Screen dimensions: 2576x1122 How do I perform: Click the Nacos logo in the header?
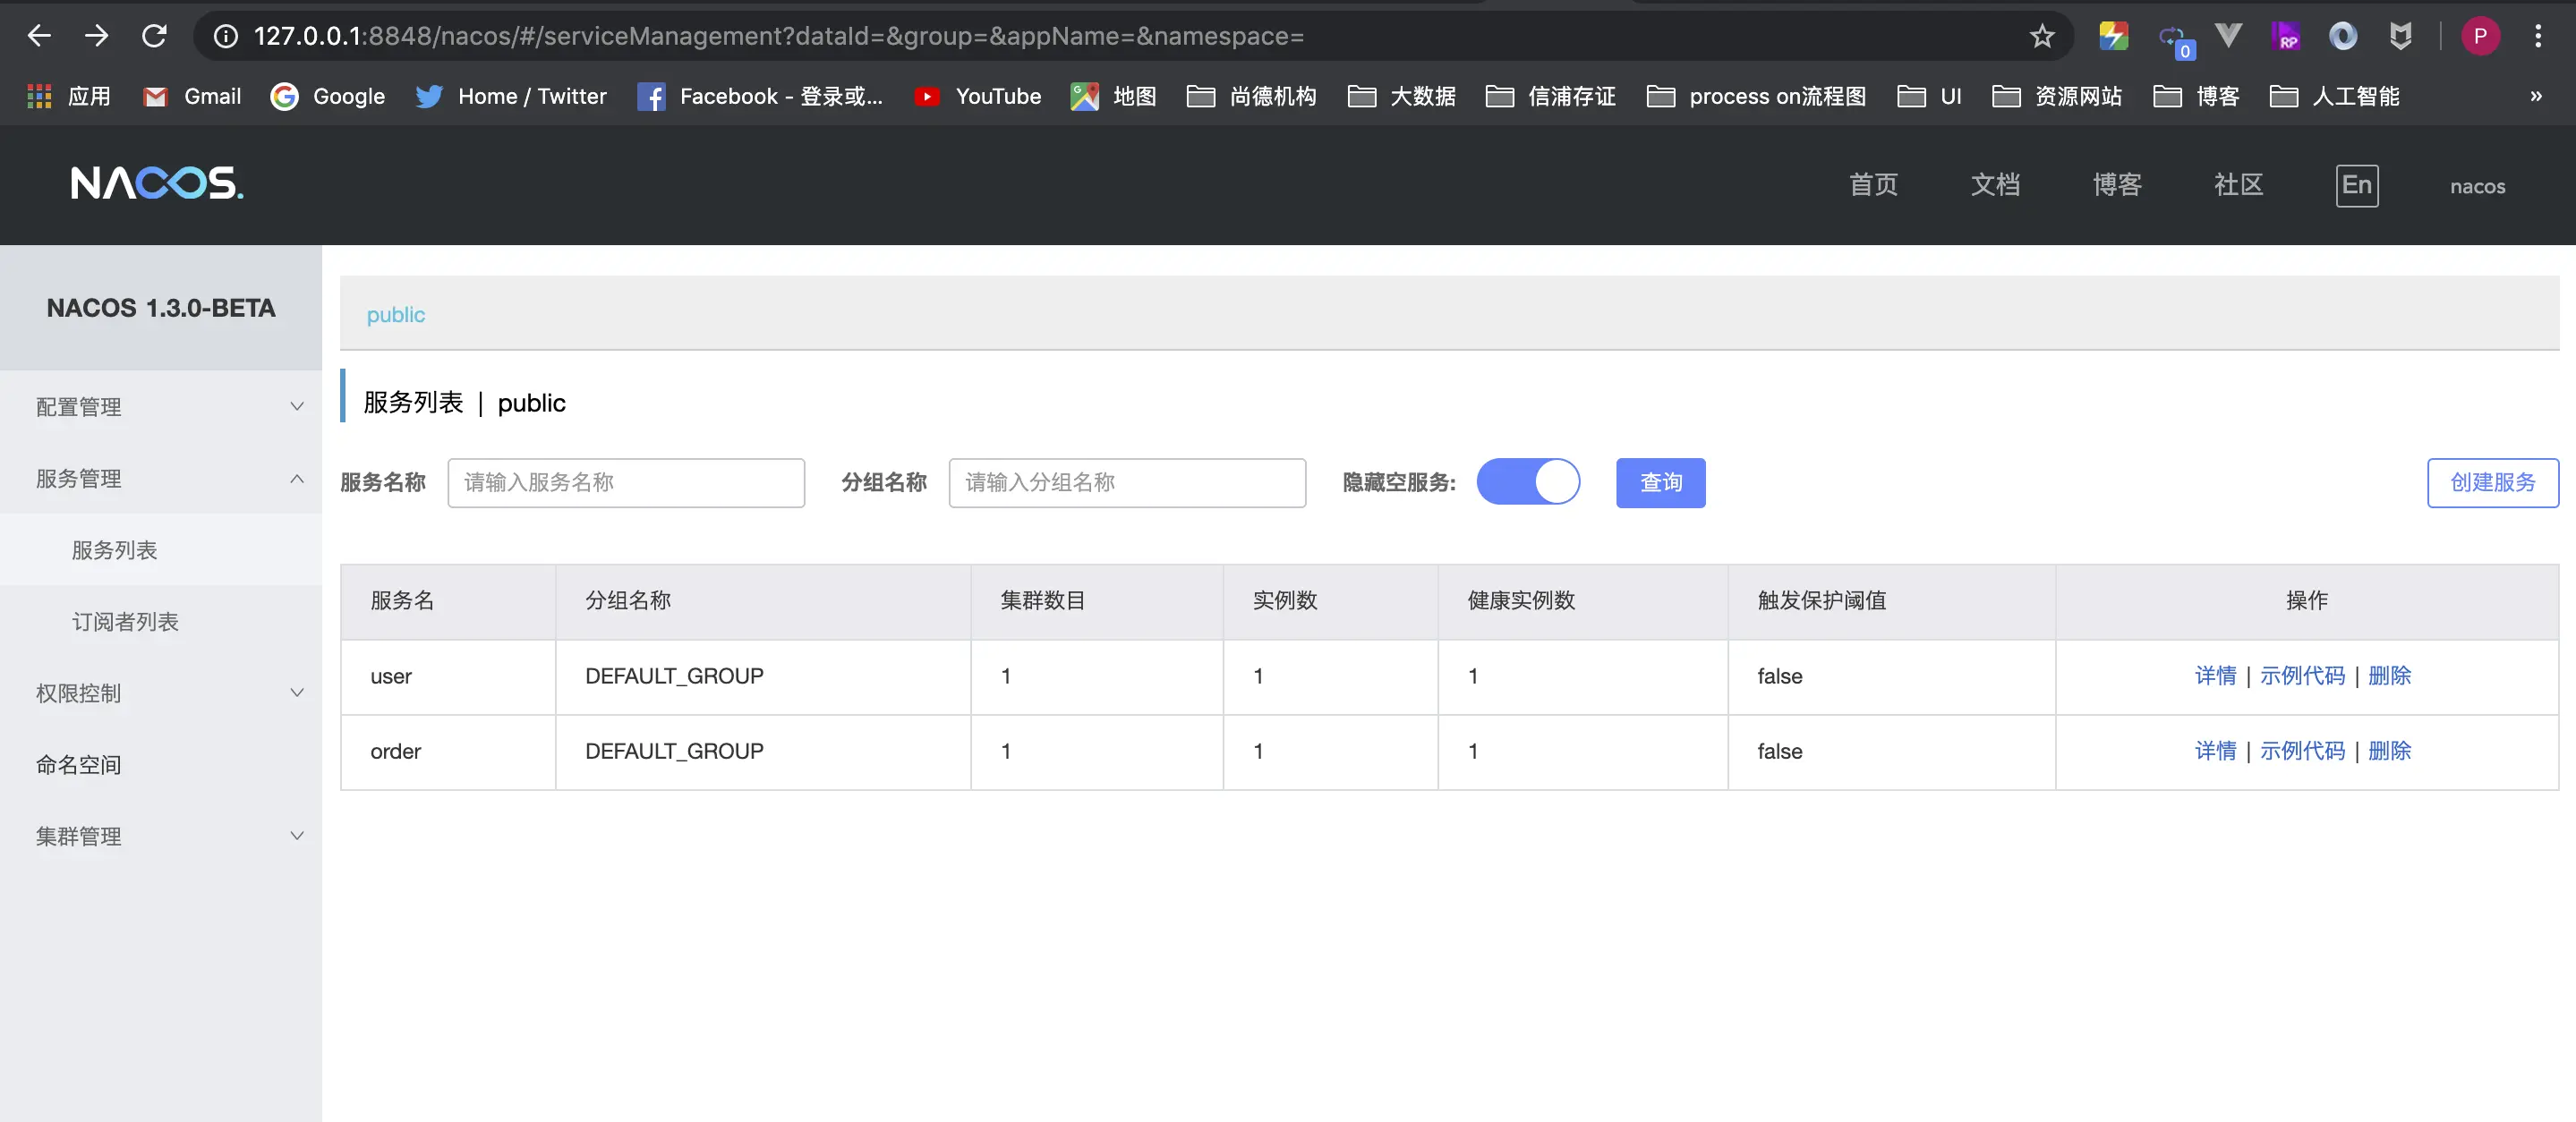157,183
